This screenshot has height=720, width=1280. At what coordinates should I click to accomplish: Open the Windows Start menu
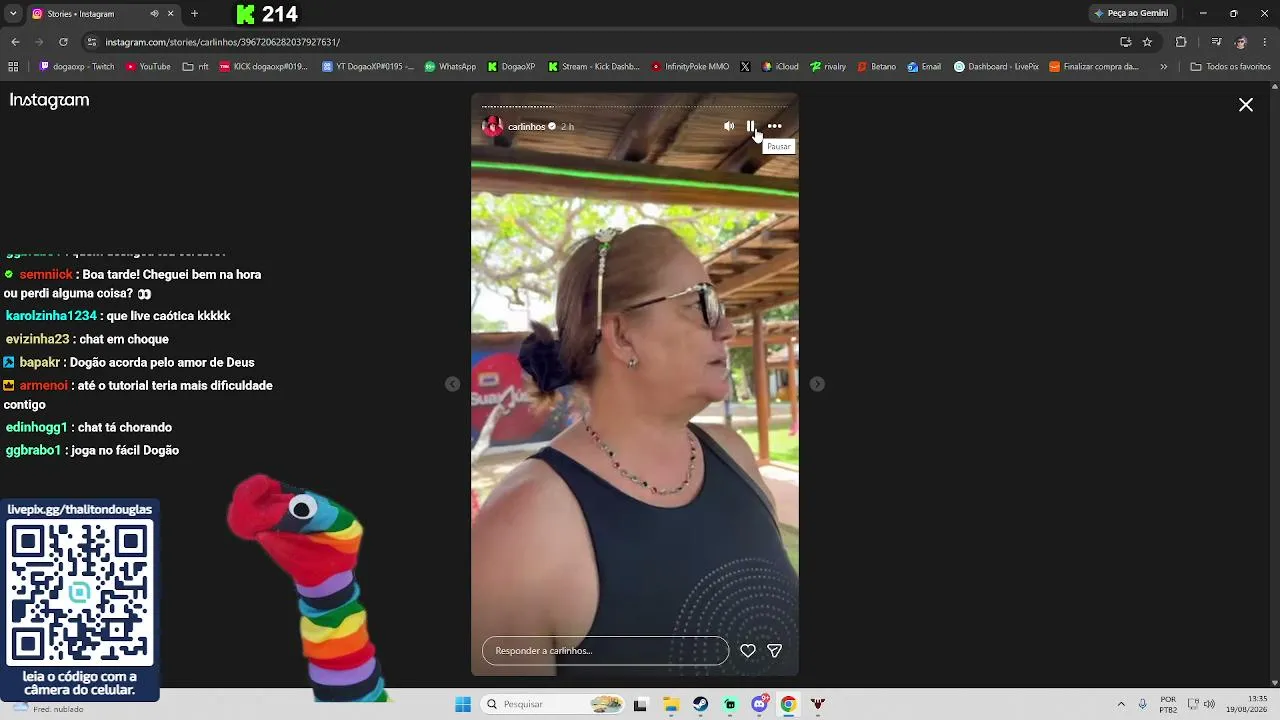[x=463, y=704]
